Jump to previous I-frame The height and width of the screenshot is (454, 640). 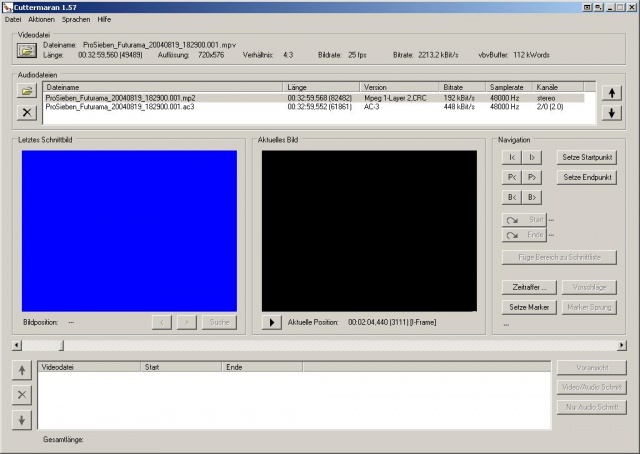click(512, 157)
